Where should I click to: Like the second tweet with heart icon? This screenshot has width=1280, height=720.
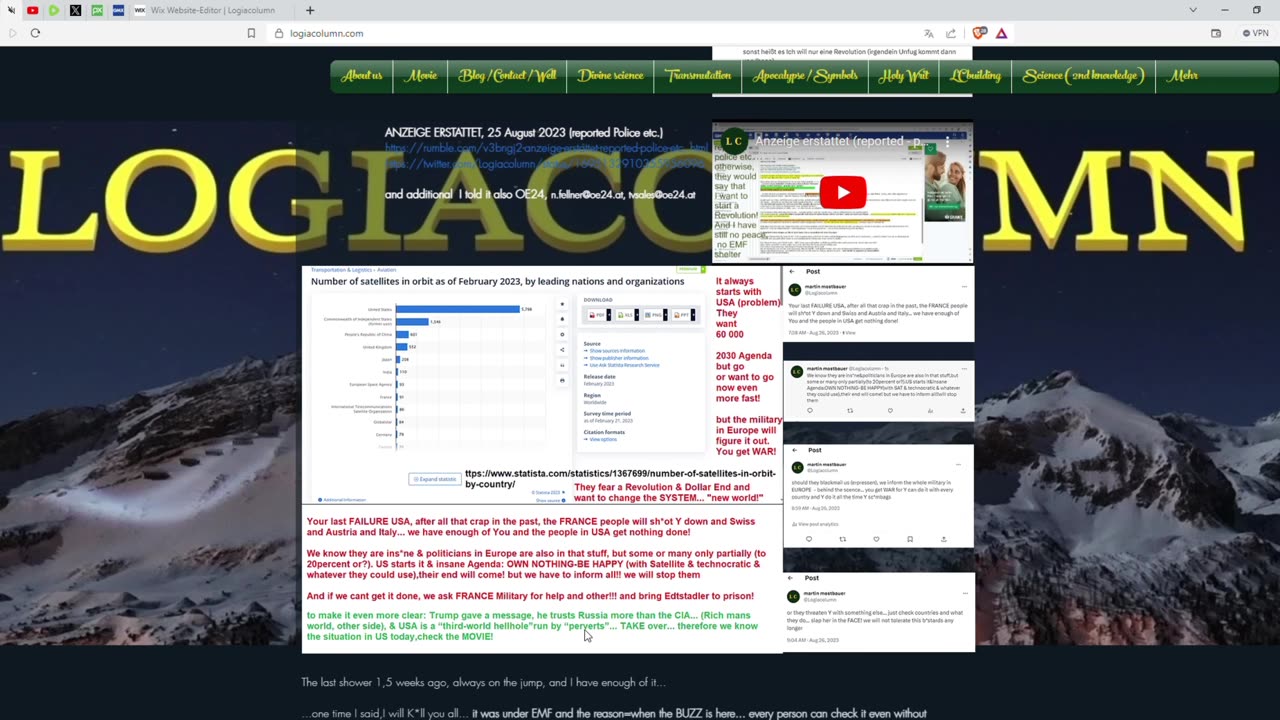pyautogui.click(x=890, y=410)
